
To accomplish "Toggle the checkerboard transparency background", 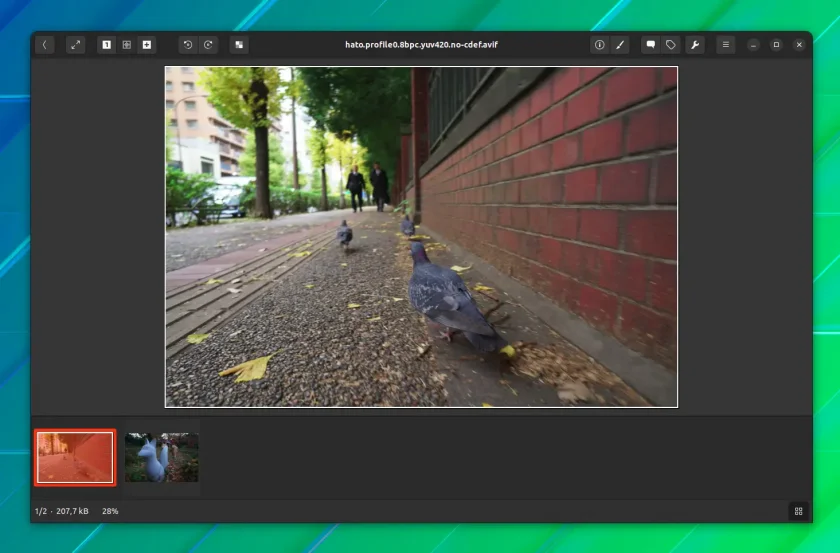I will (x=239, y=45).
